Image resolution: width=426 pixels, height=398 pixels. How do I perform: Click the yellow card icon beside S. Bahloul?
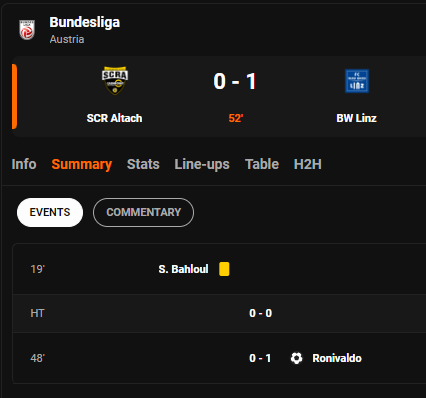pos(224,269)
